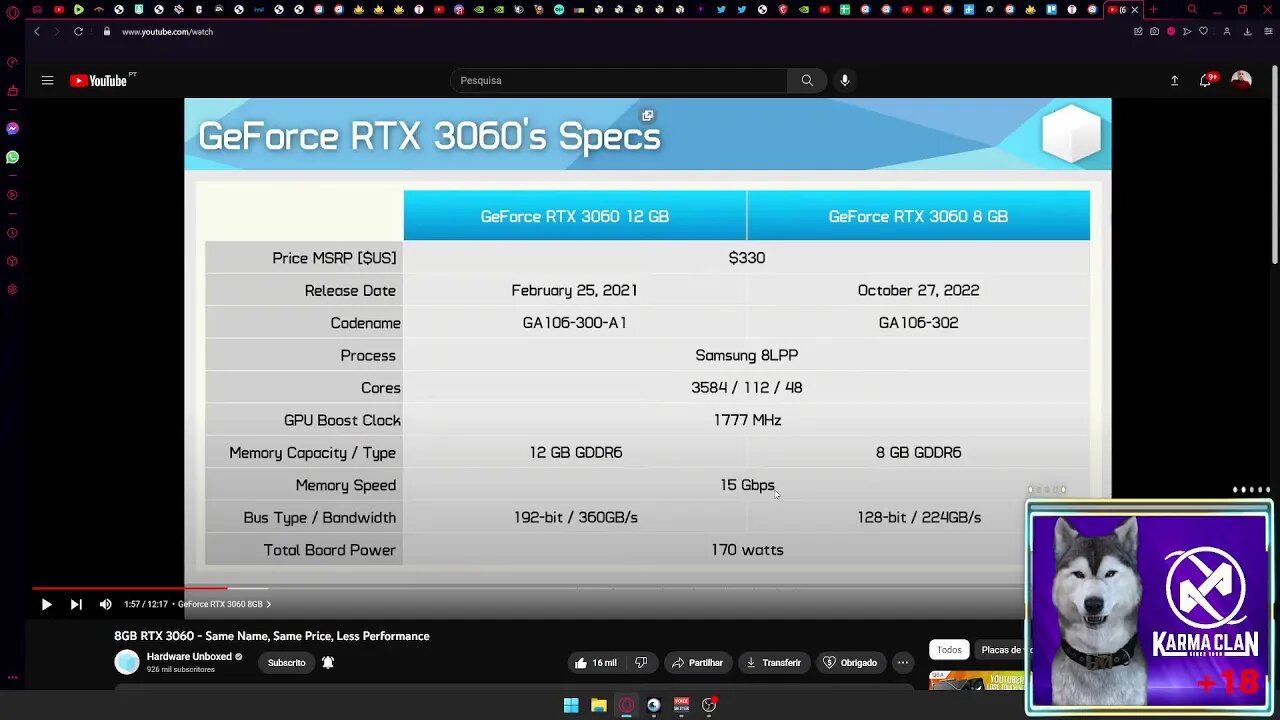Open sidebar history clock icon
Screen dimensions: 1280x720
tap(12, 233)
